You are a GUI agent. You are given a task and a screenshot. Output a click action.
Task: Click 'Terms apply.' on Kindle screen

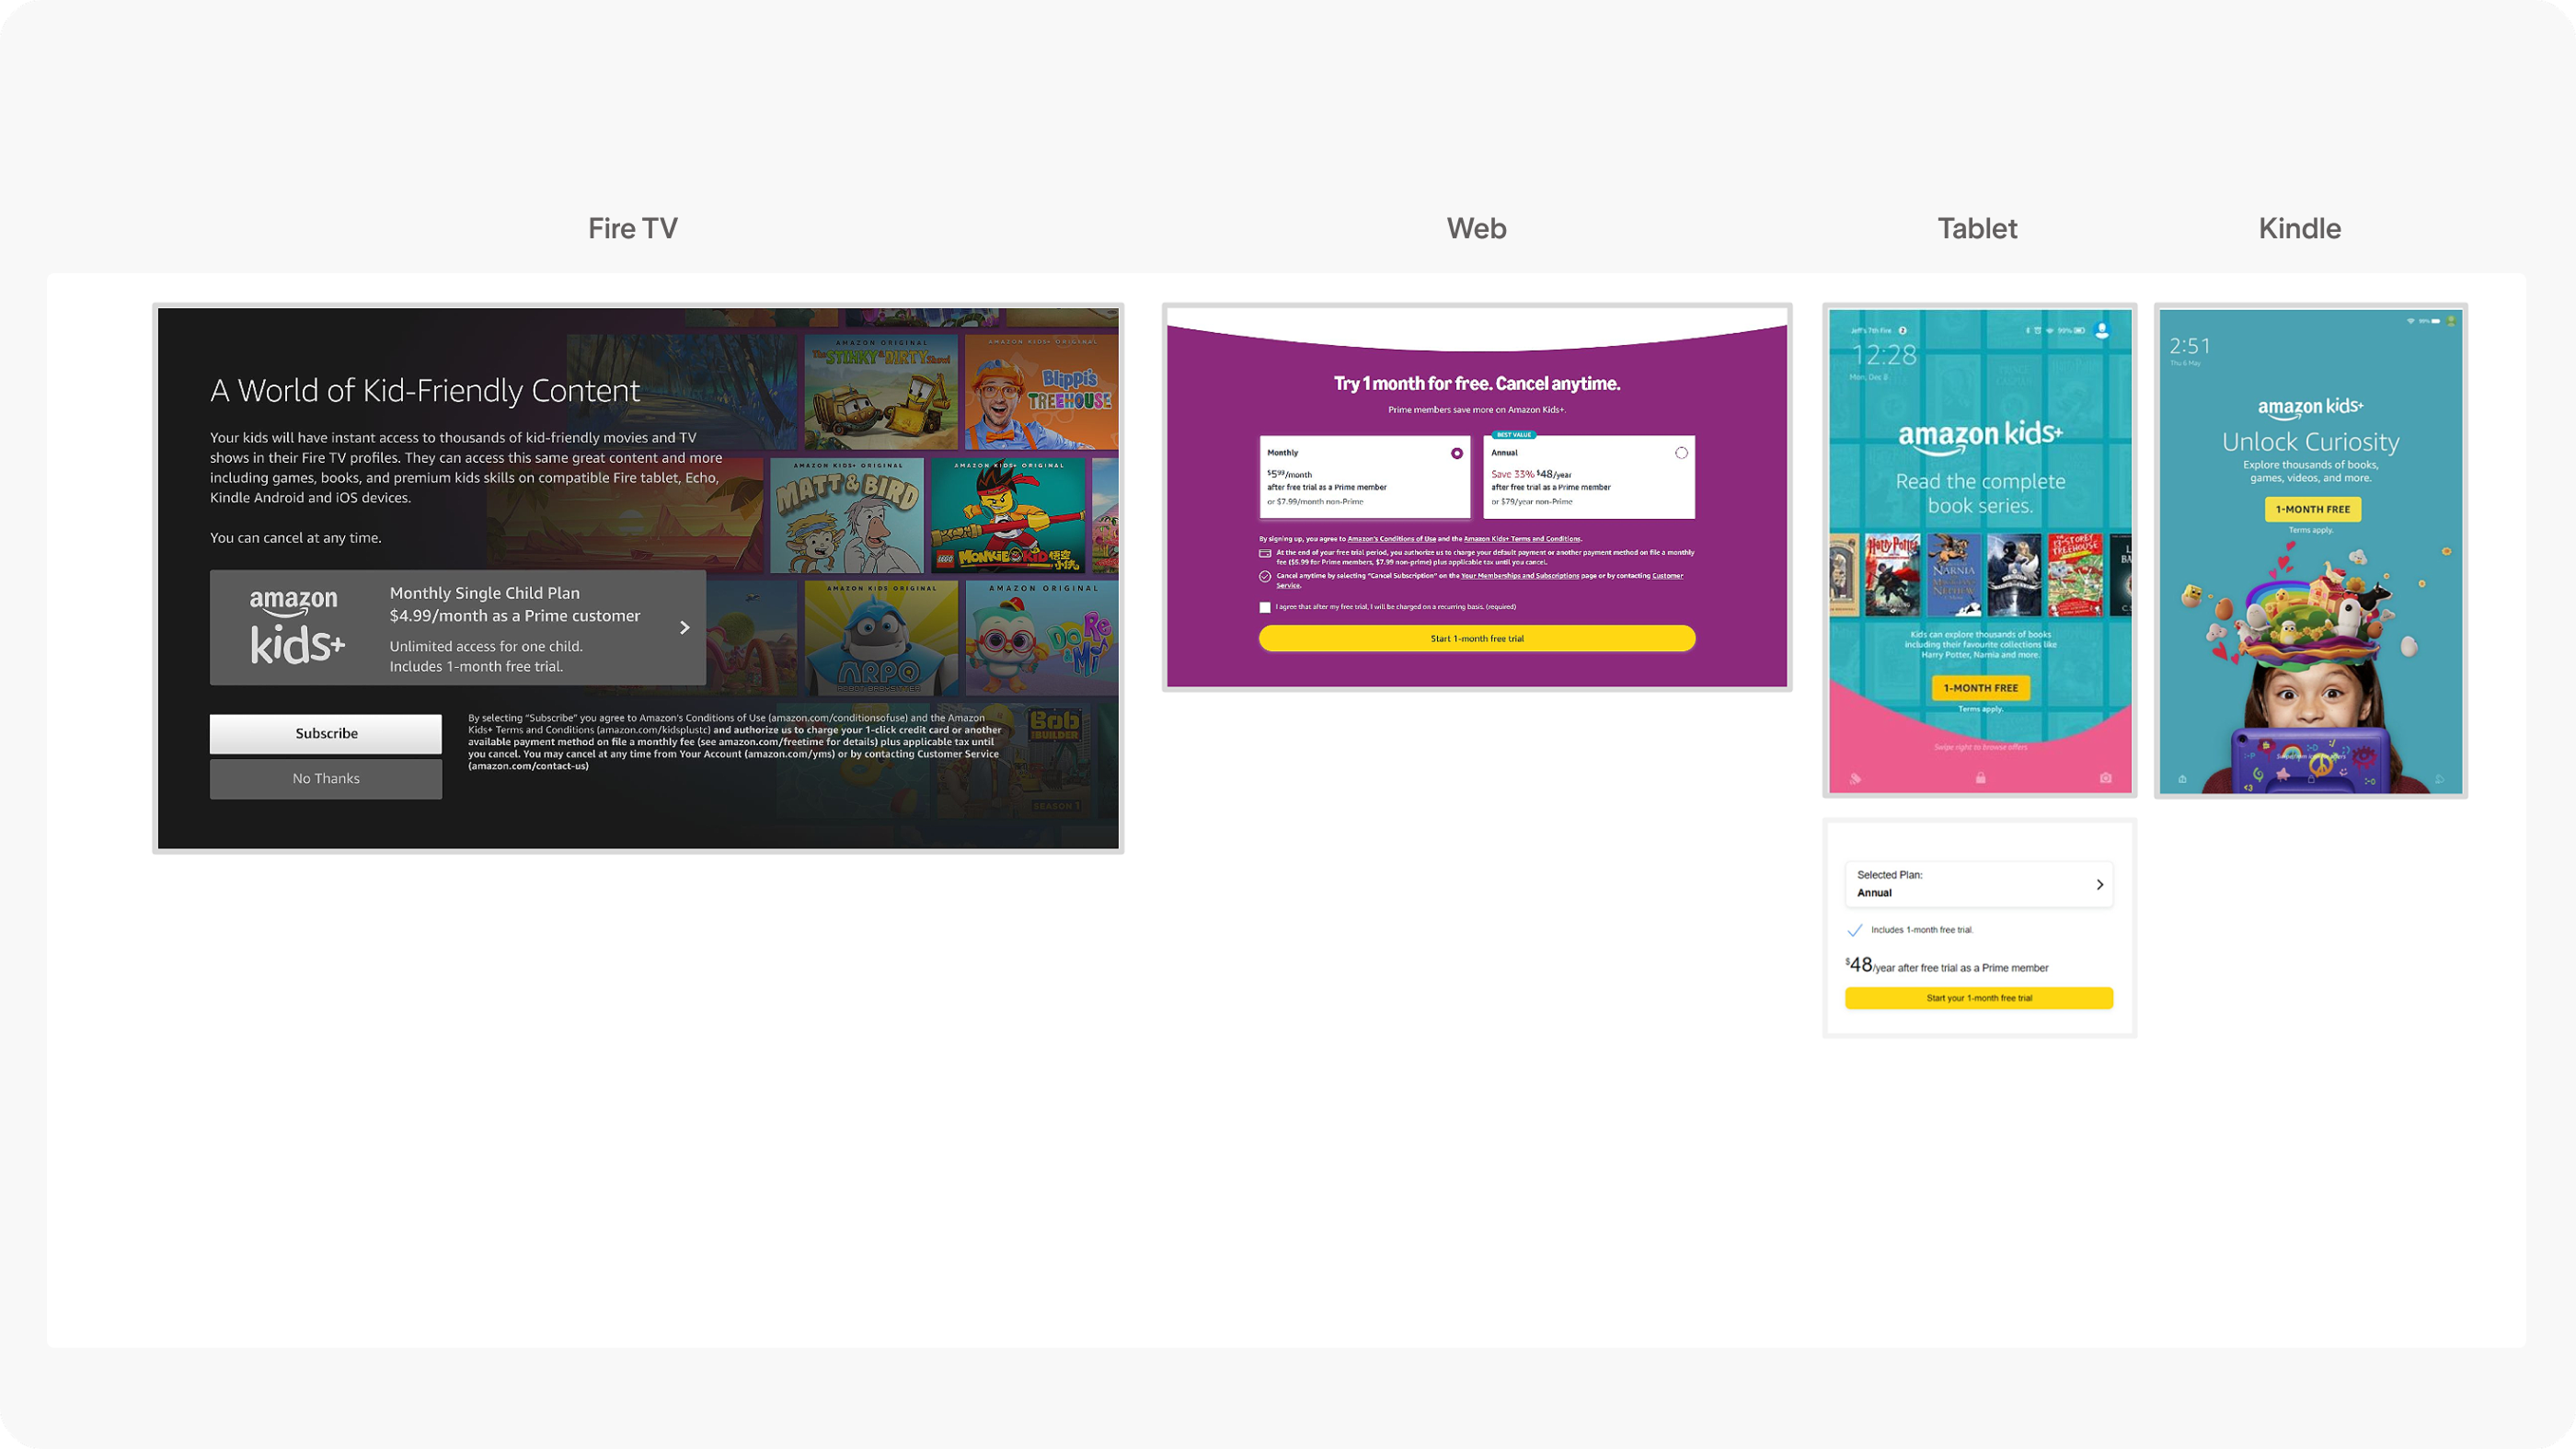coord(2311,530)
